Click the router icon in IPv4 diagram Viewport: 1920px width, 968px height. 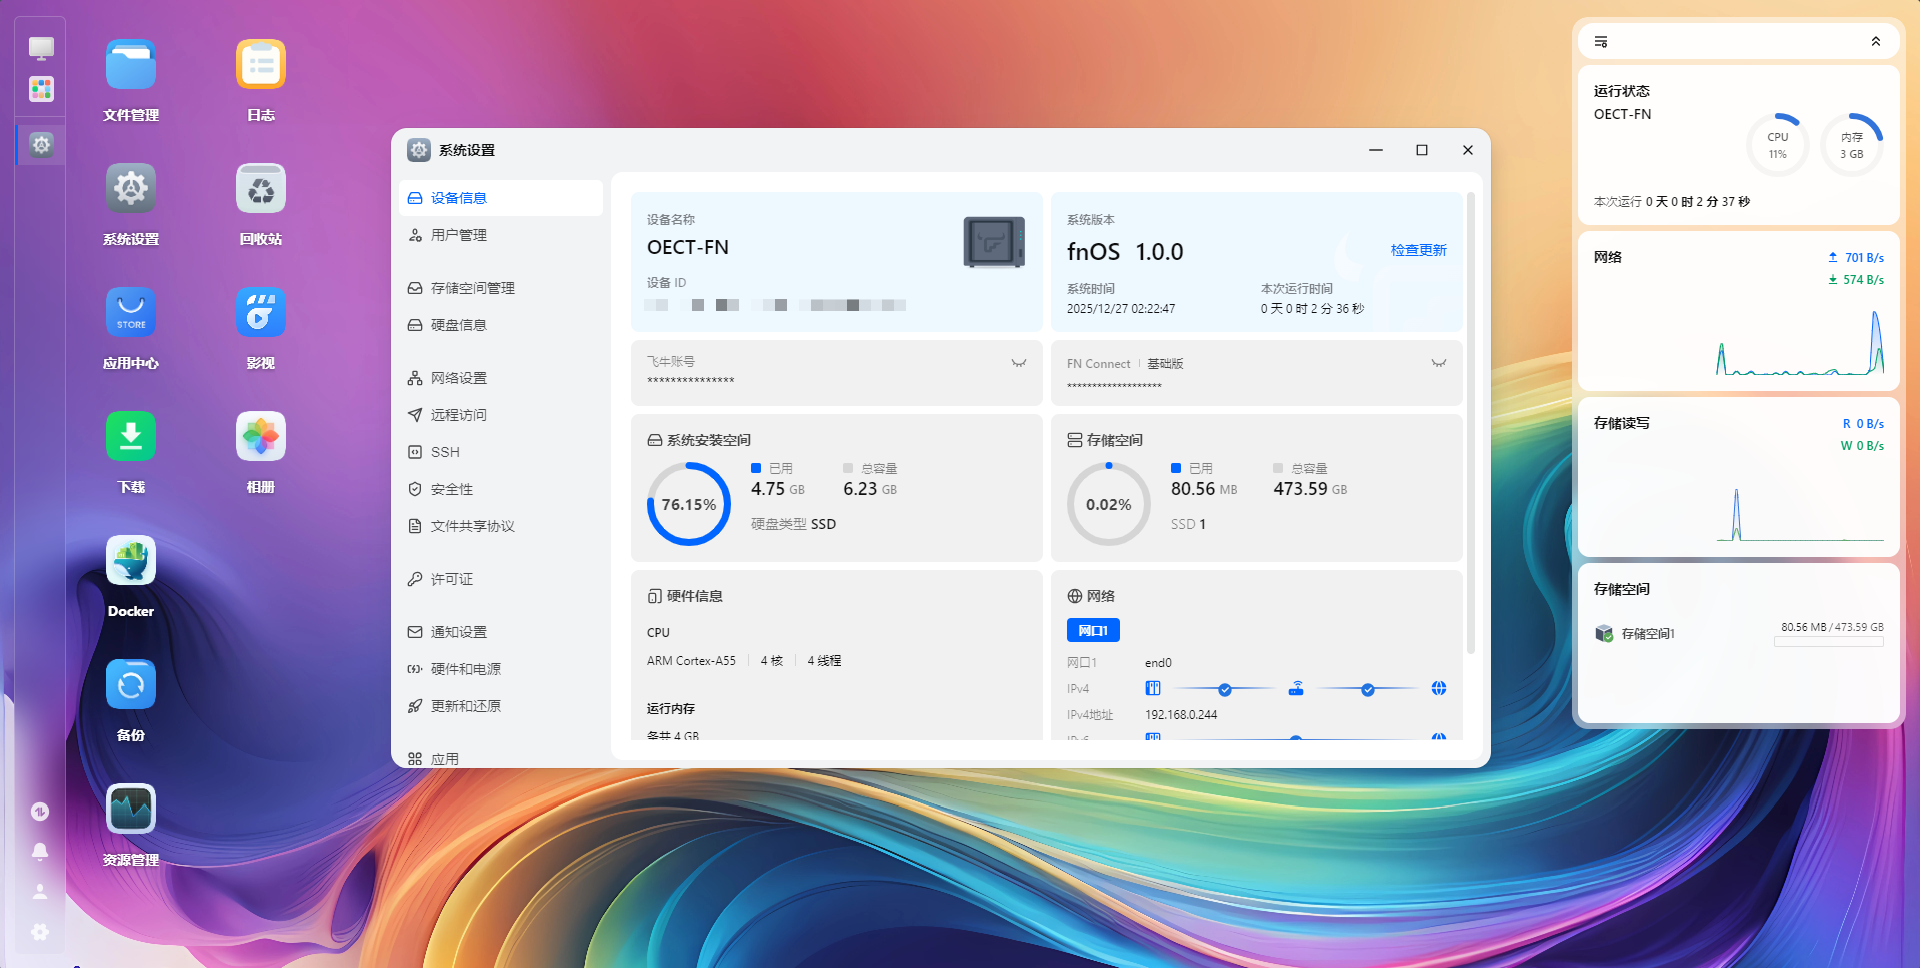click(x=1296, y=688)
